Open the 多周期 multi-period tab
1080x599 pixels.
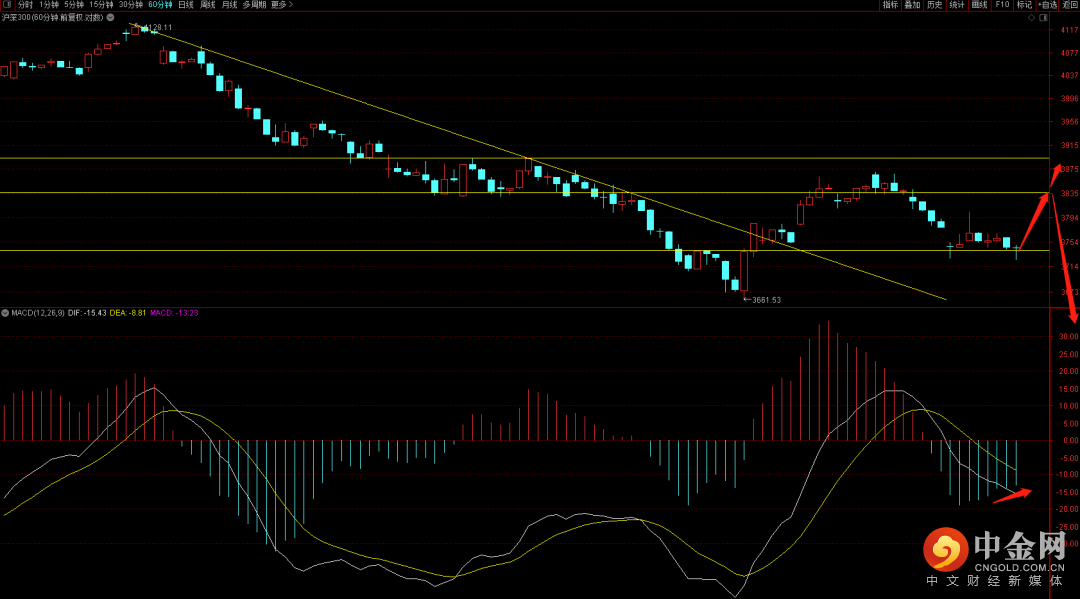(254, 5)
